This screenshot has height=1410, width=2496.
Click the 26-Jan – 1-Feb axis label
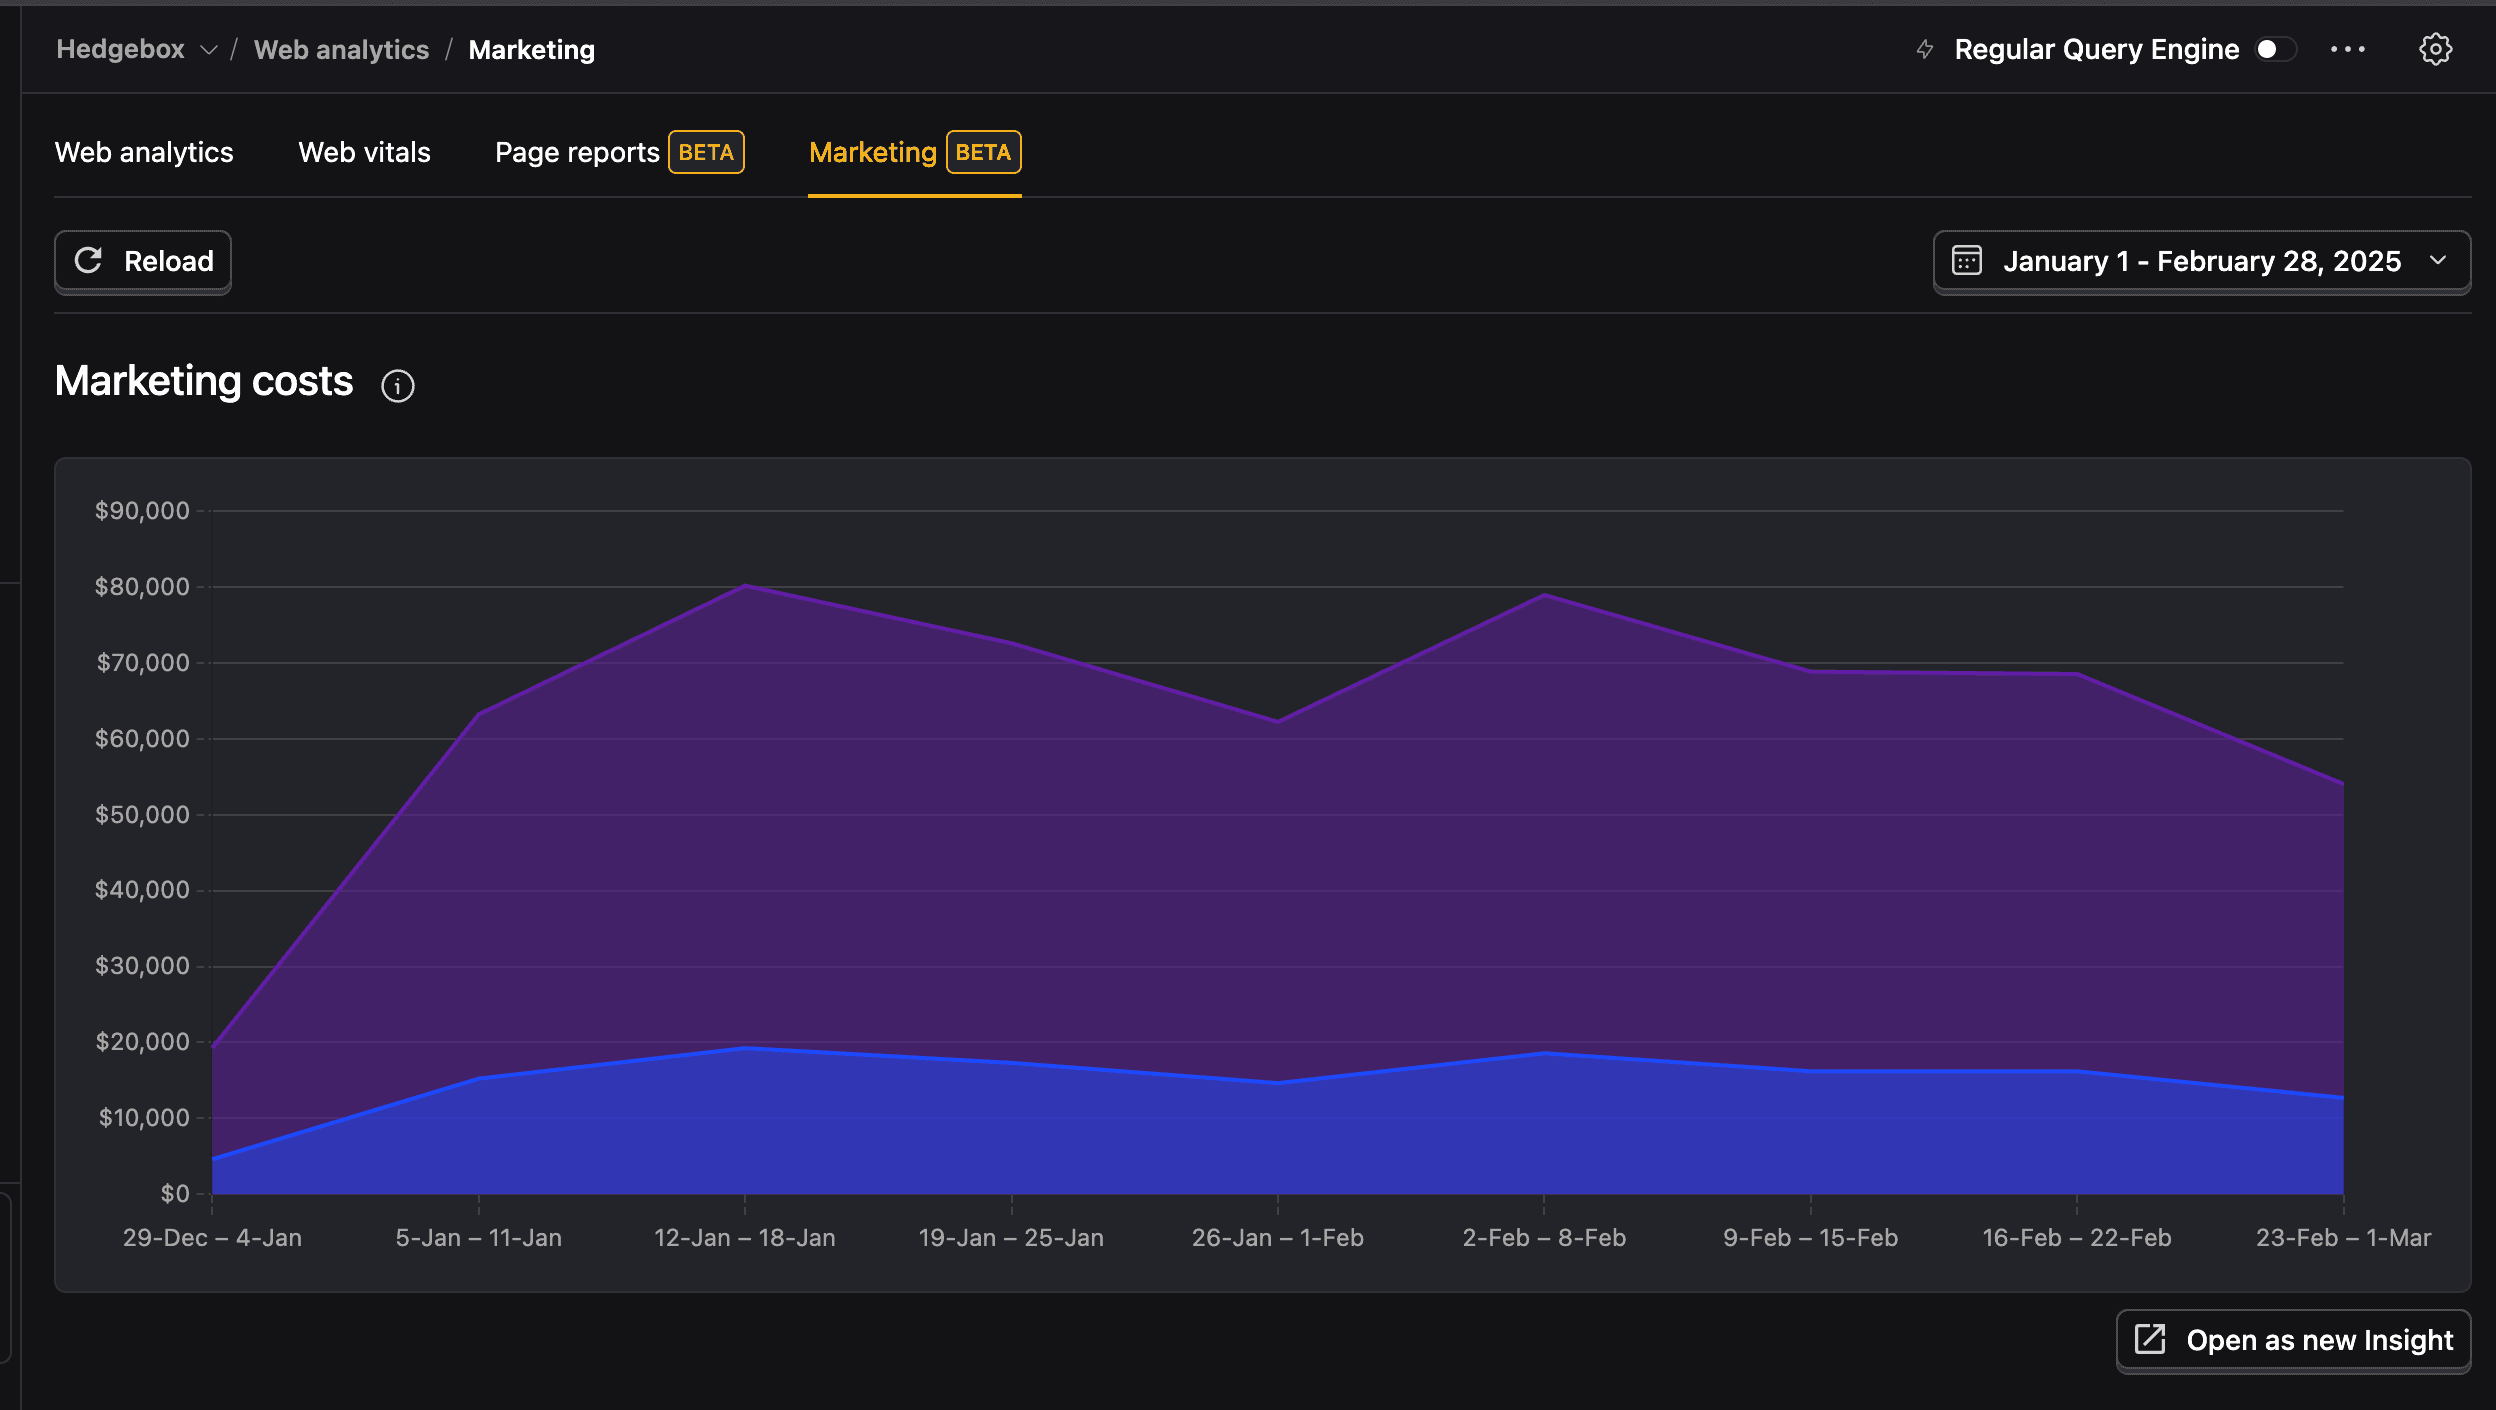[1277, 1238]
